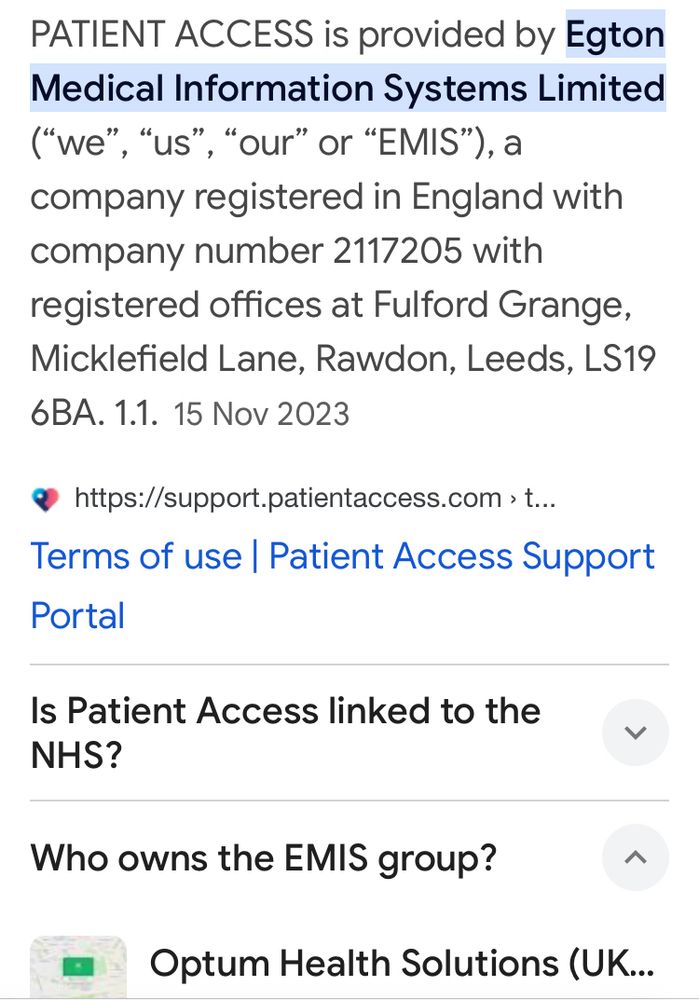Viewport: 699px width, 1000px height.
Task: Click the upward chevron icon for EMIS group
Action: click(634, 858)
